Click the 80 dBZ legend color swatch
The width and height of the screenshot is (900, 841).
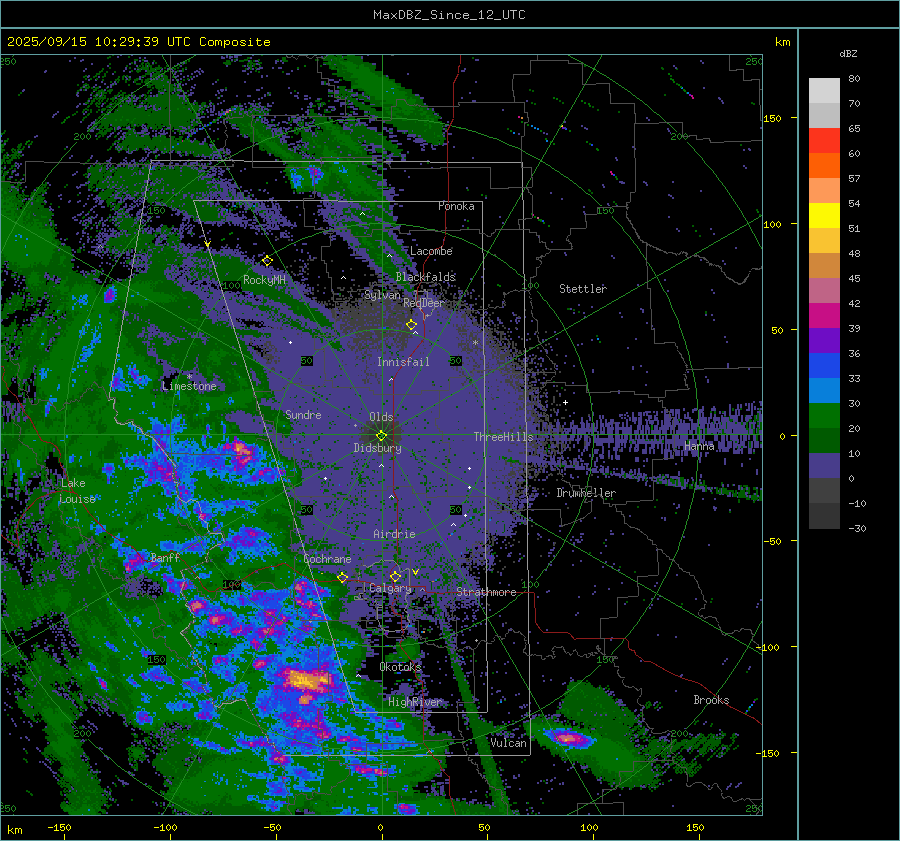[824, 90]
